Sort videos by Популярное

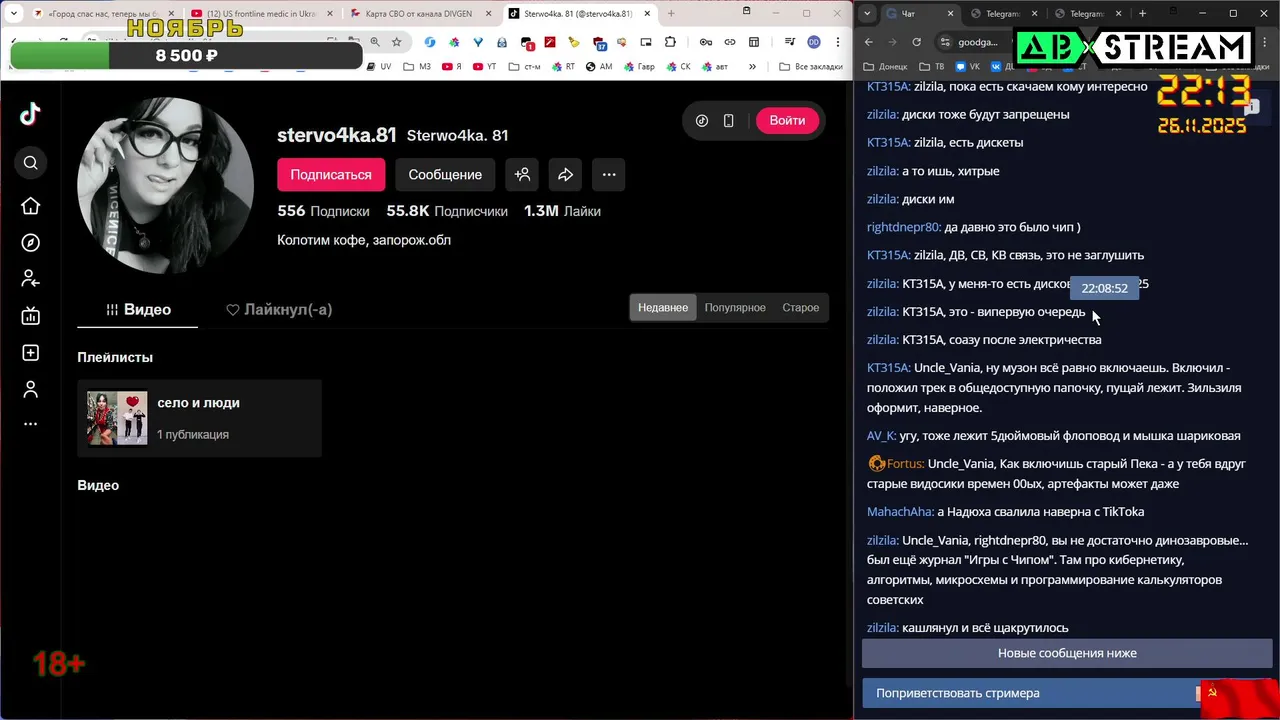735,307
